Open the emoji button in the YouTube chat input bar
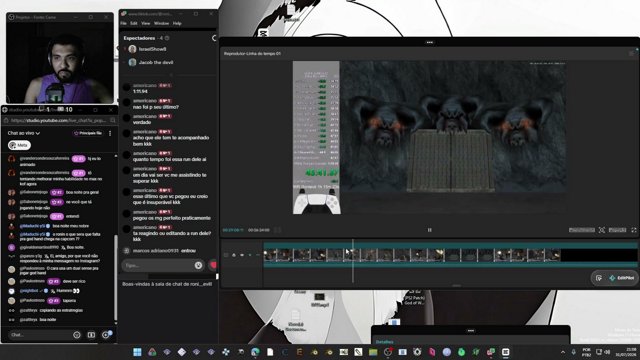Viewport: 640px width, 360px height. tap(77, 335)
